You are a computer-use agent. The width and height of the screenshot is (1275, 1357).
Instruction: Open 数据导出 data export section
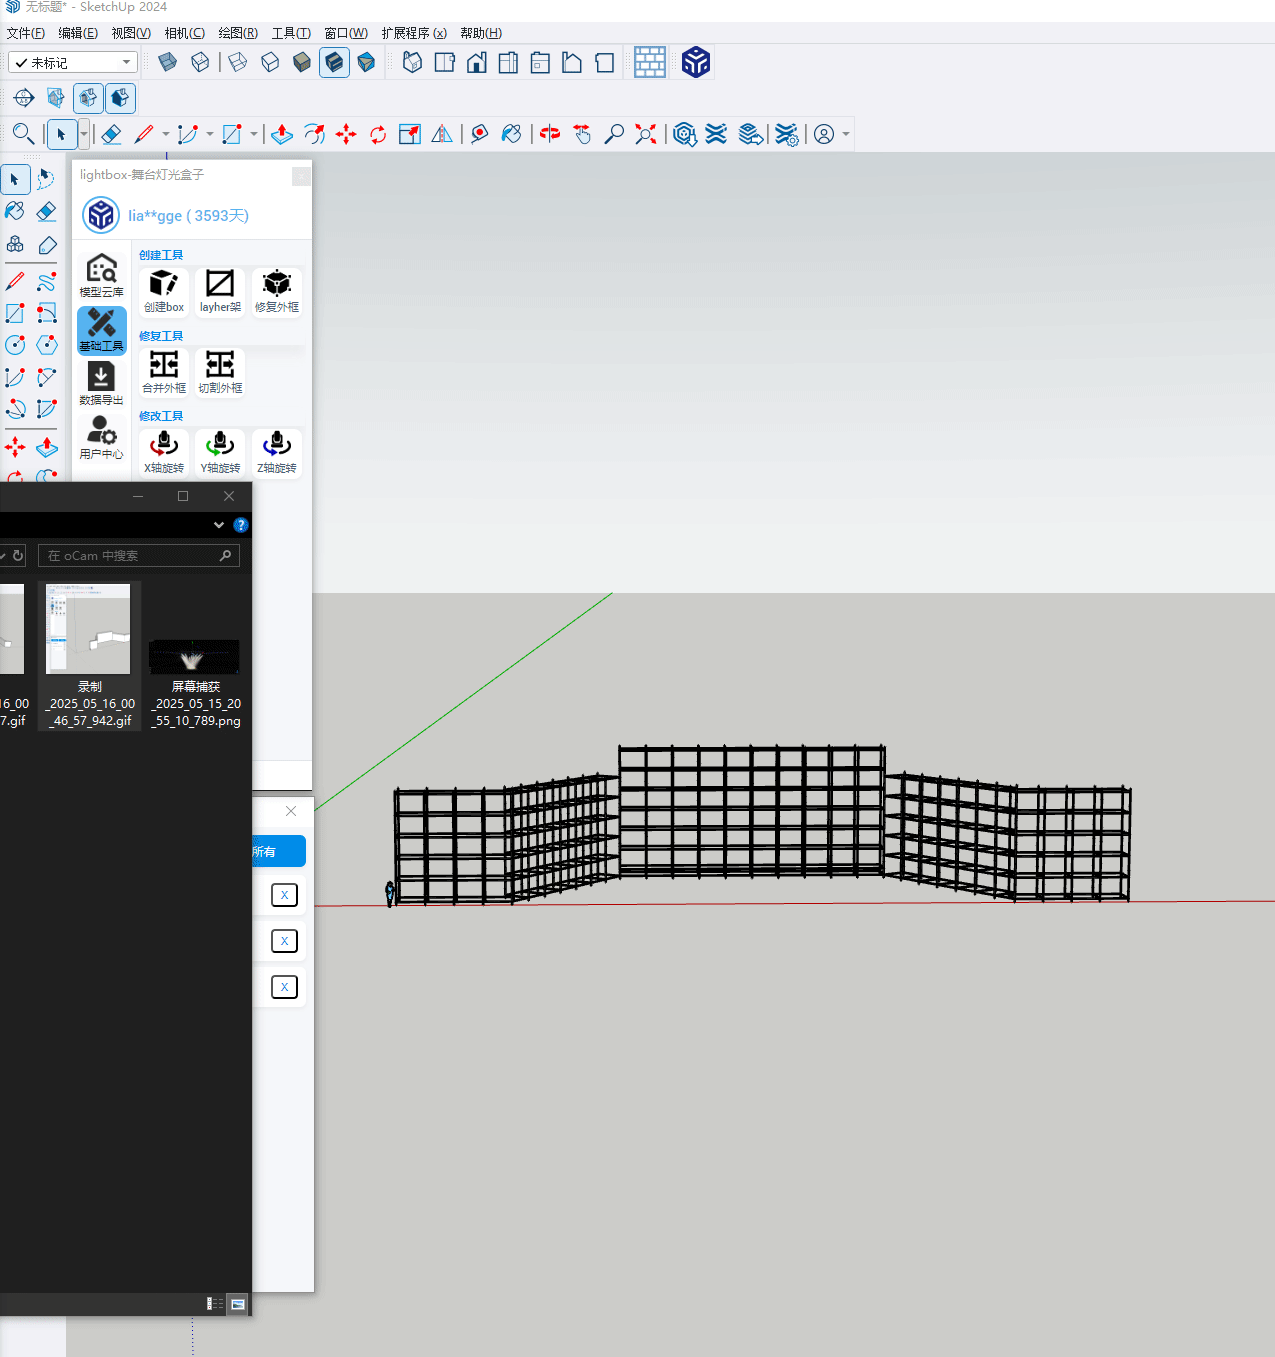[x=101, y=383]
